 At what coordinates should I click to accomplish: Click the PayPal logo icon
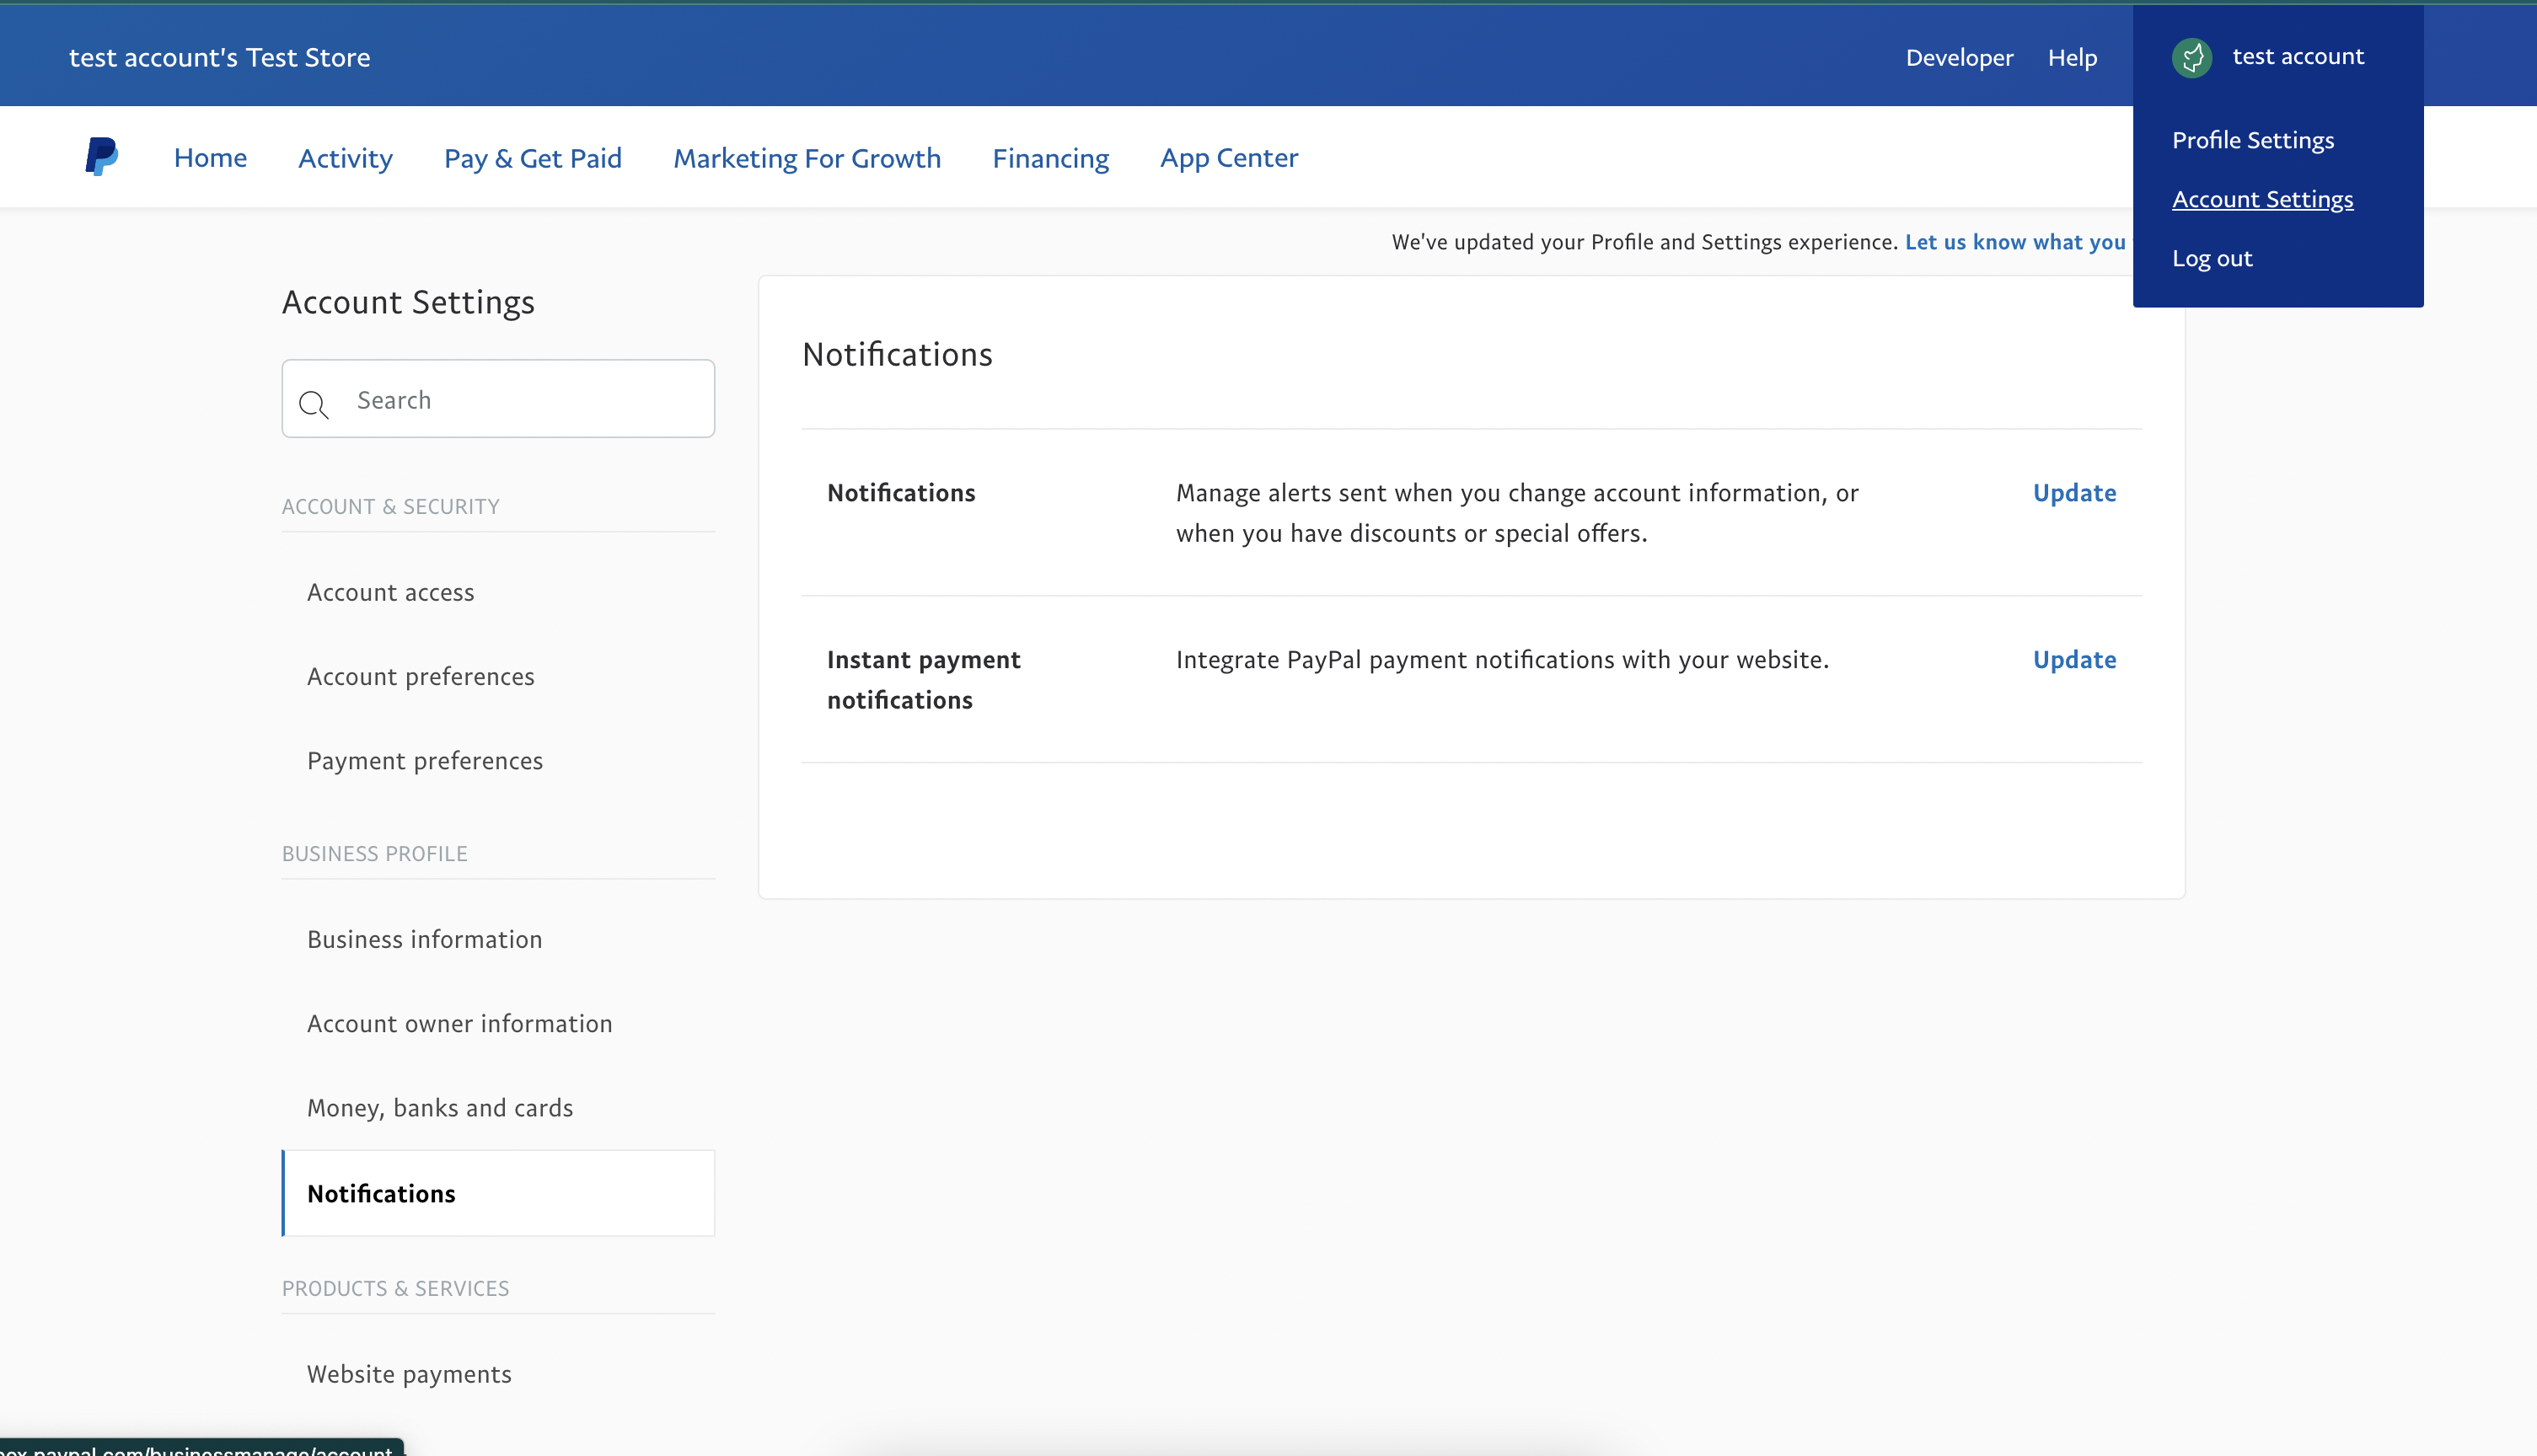(101, 157)
